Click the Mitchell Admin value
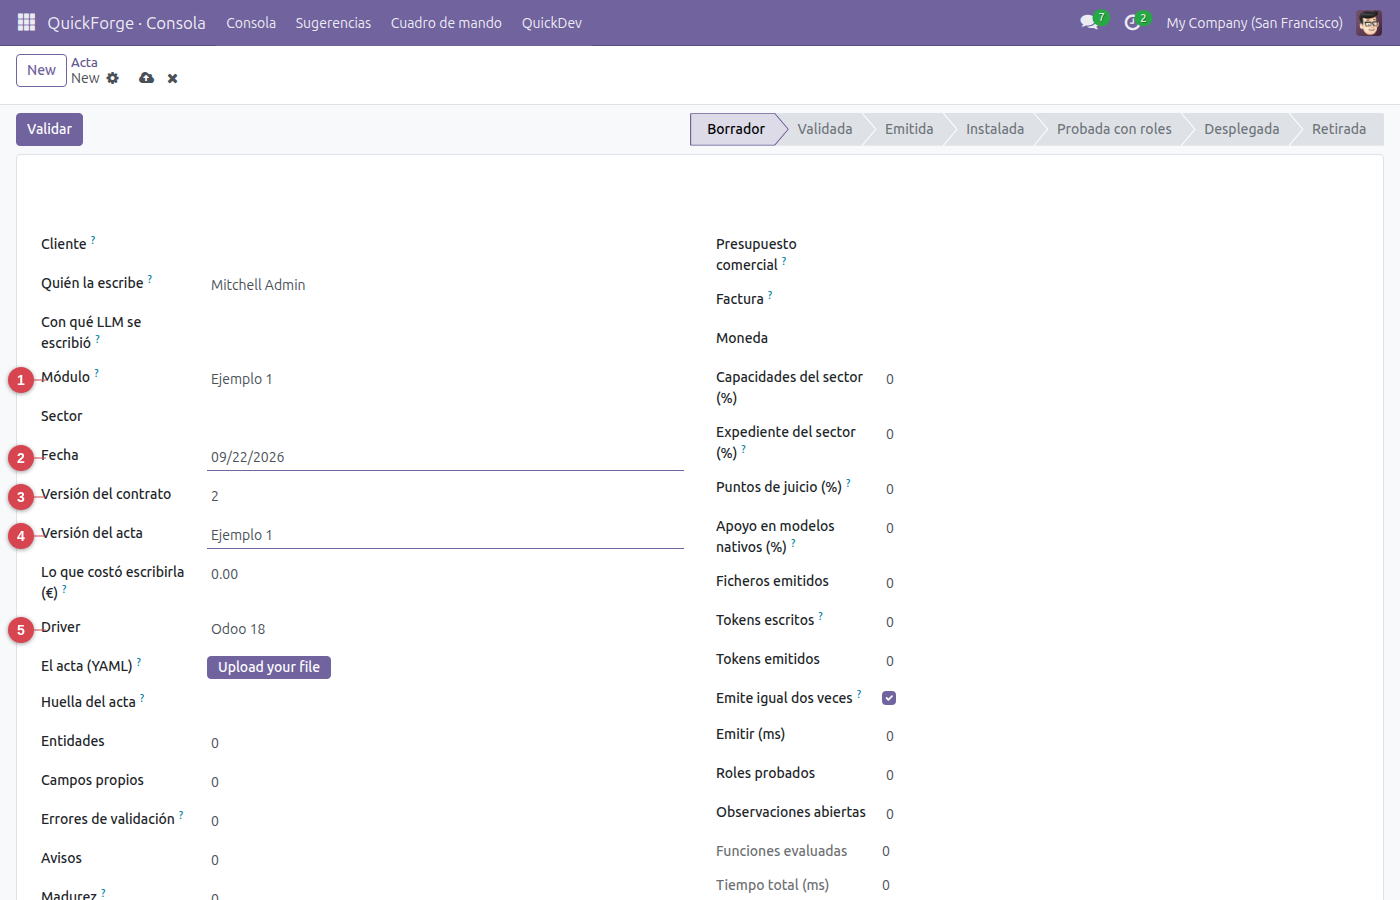This screenshot has height=900, width=1400. click(x=258, y=285)
